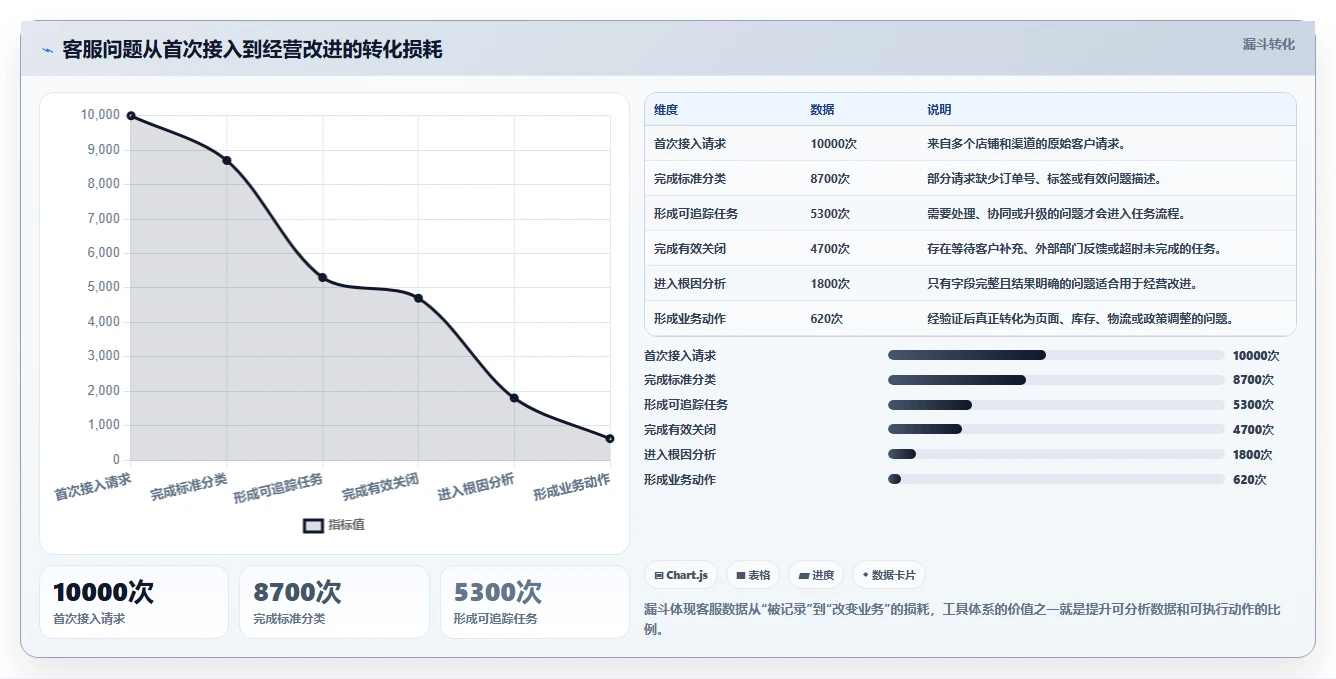This screenshot has width=1336, height=679.
Task: Click the 8700次 完成标准分类 stat card
Action: pyautogui.click(x=334, y=602)
